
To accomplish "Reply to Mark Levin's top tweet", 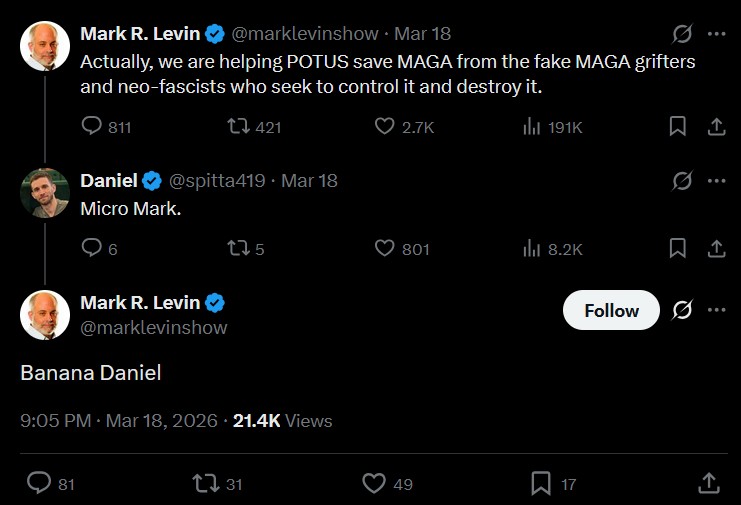I will [92, 126].
